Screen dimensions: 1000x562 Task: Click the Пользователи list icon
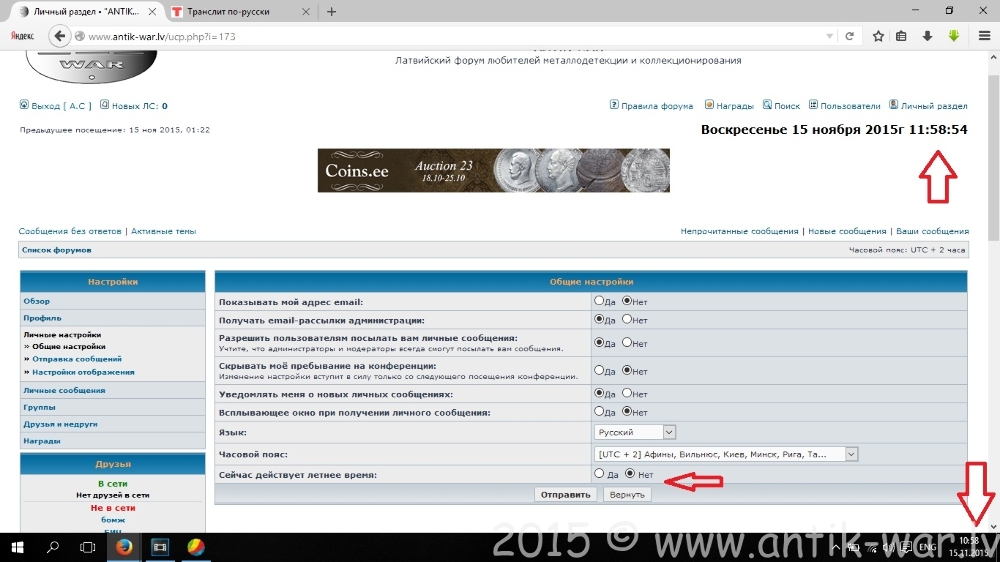813,105
